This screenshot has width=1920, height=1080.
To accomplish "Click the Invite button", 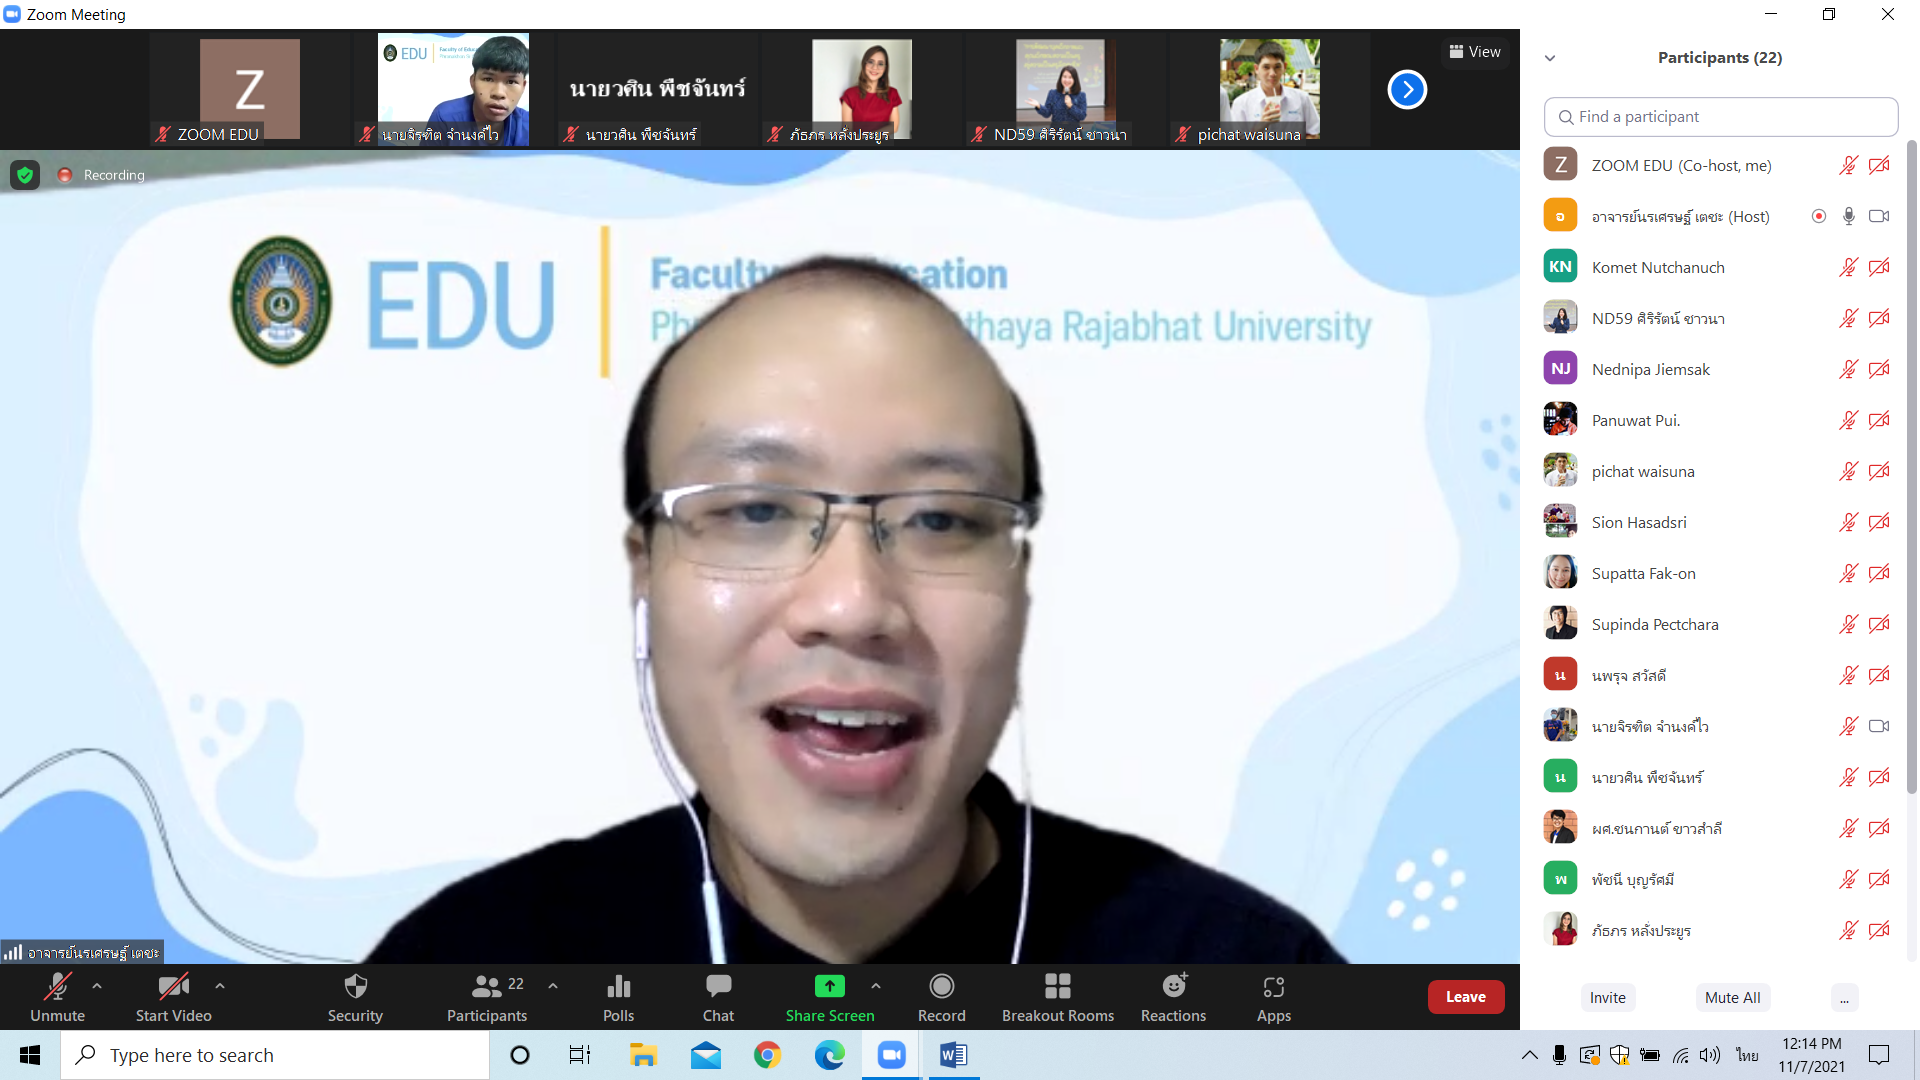I will [x=1608, y=997].
